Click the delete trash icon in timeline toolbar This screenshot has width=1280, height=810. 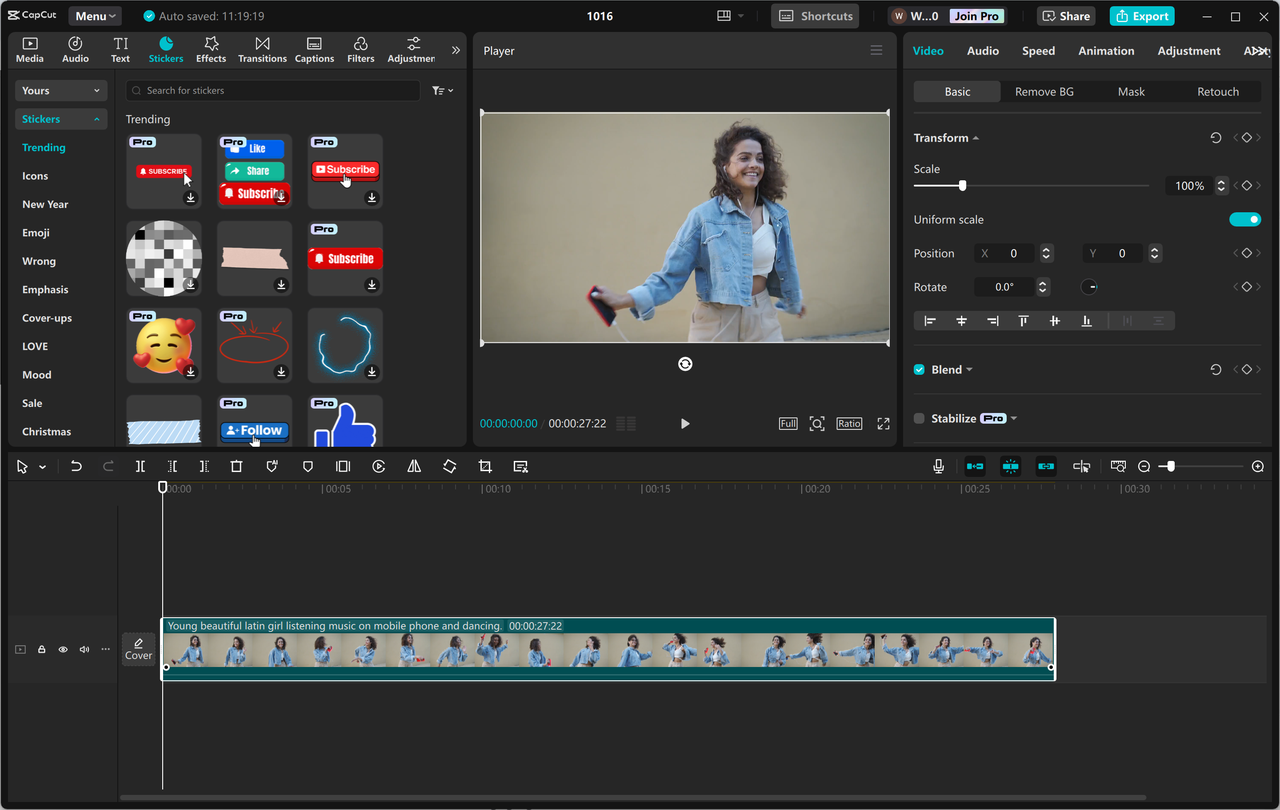(x=236, y=467)
